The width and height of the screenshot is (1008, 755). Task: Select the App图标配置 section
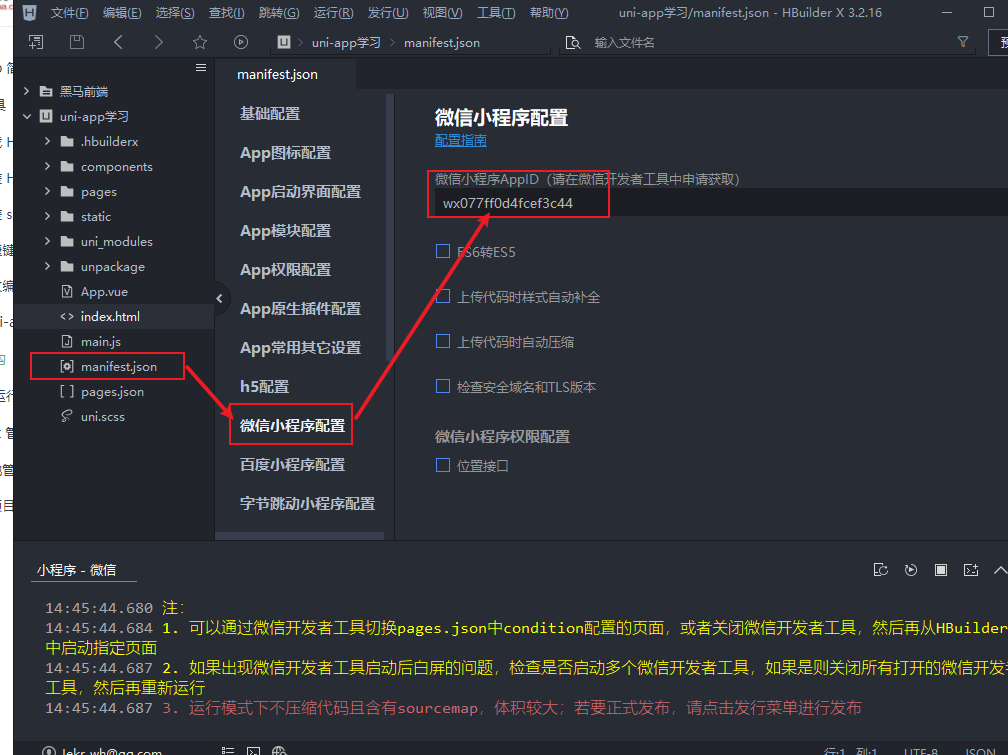(x=285, y=153)
